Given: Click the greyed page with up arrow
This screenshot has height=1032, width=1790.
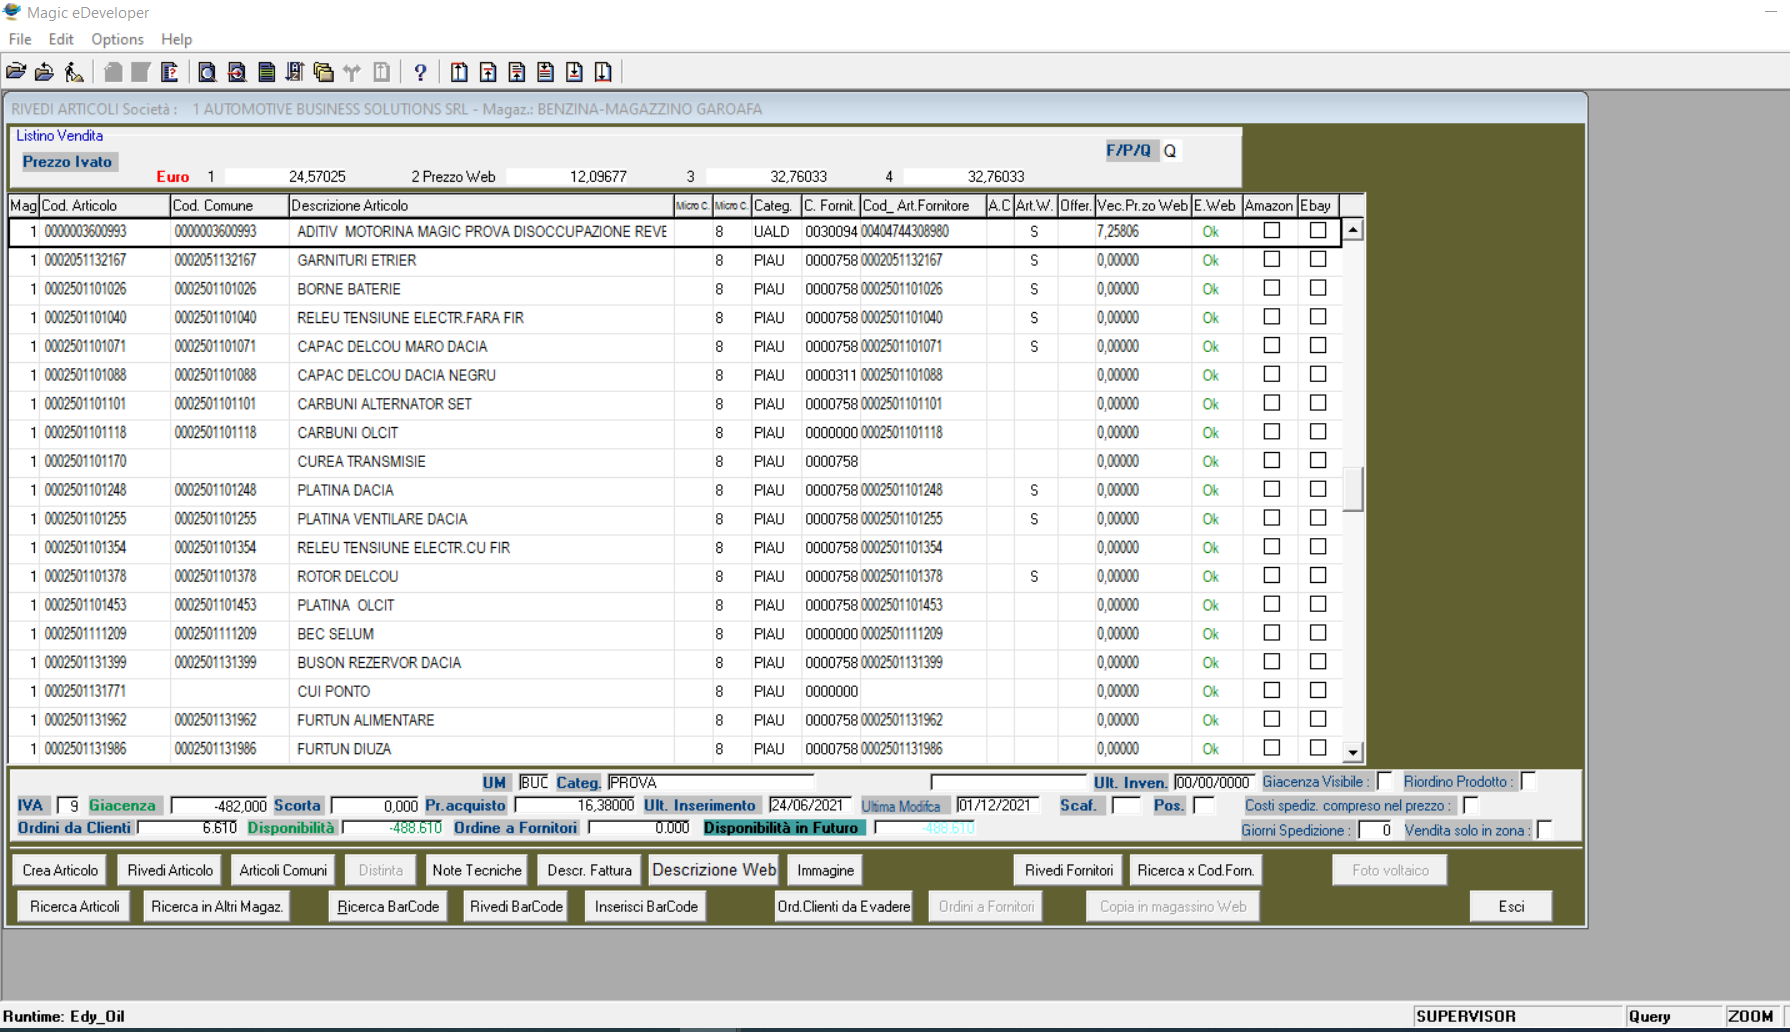Looking at the screenshot, I should [382, 72].
